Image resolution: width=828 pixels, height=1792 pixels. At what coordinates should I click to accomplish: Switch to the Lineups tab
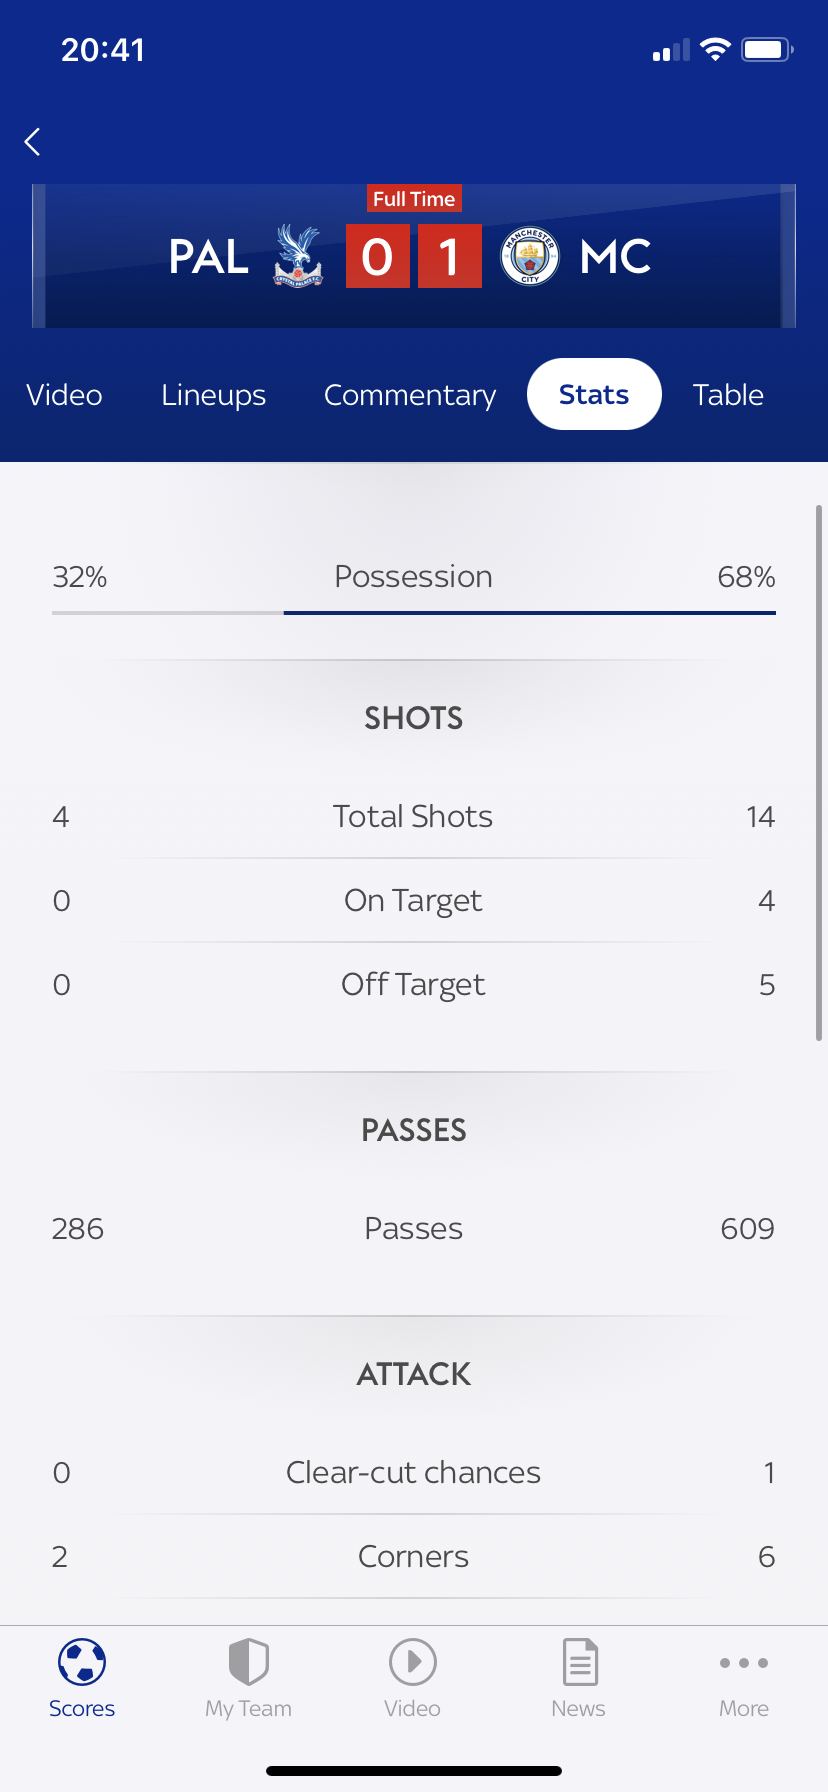(x=214, y=395)
